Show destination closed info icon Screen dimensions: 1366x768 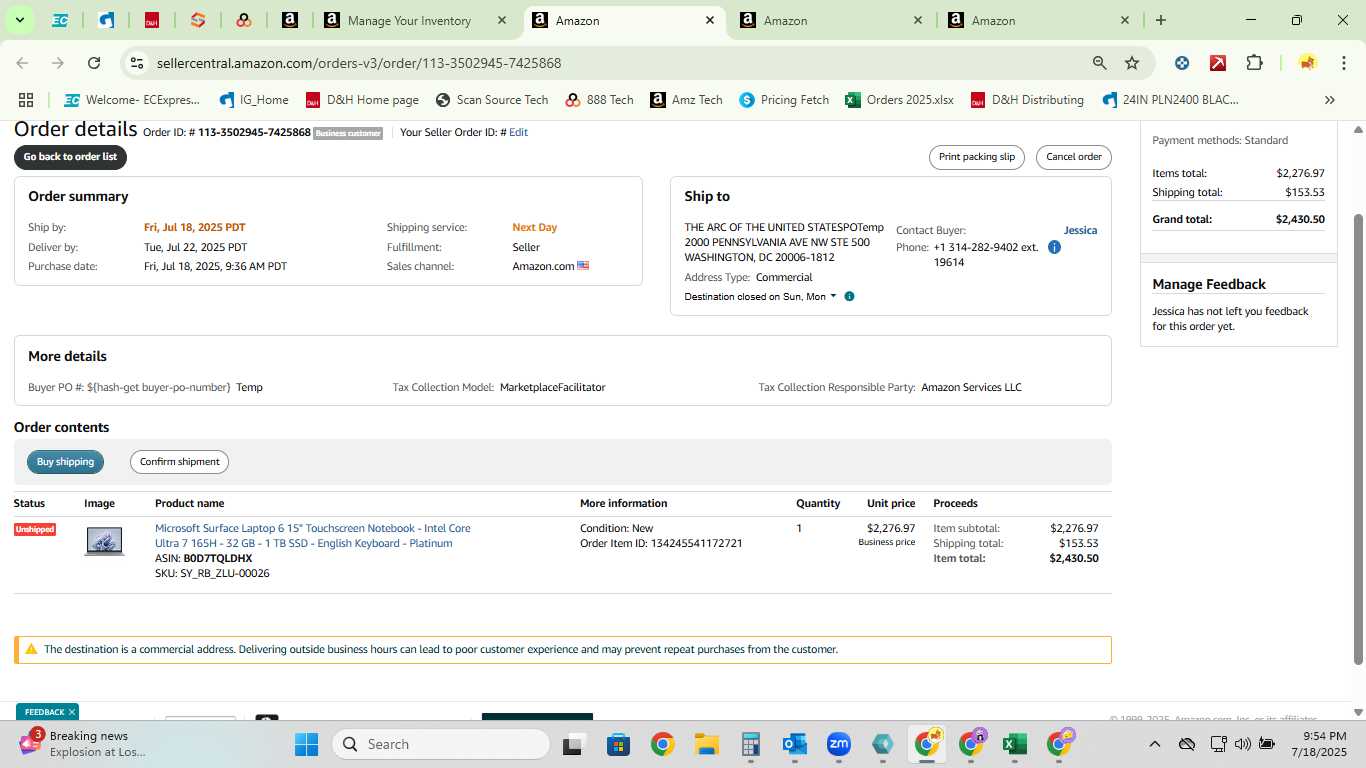pyautogui.click(x=849, y=297)
